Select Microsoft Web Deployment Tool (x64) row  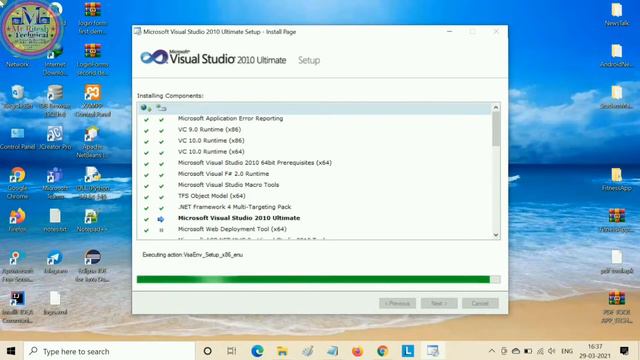coord(314,229)
